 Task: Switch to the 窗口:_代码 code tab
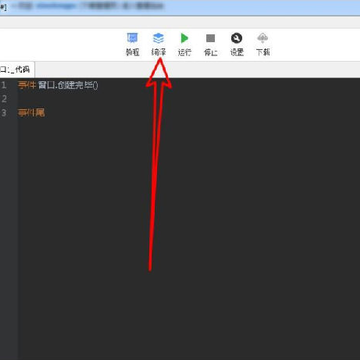point(17,70)
